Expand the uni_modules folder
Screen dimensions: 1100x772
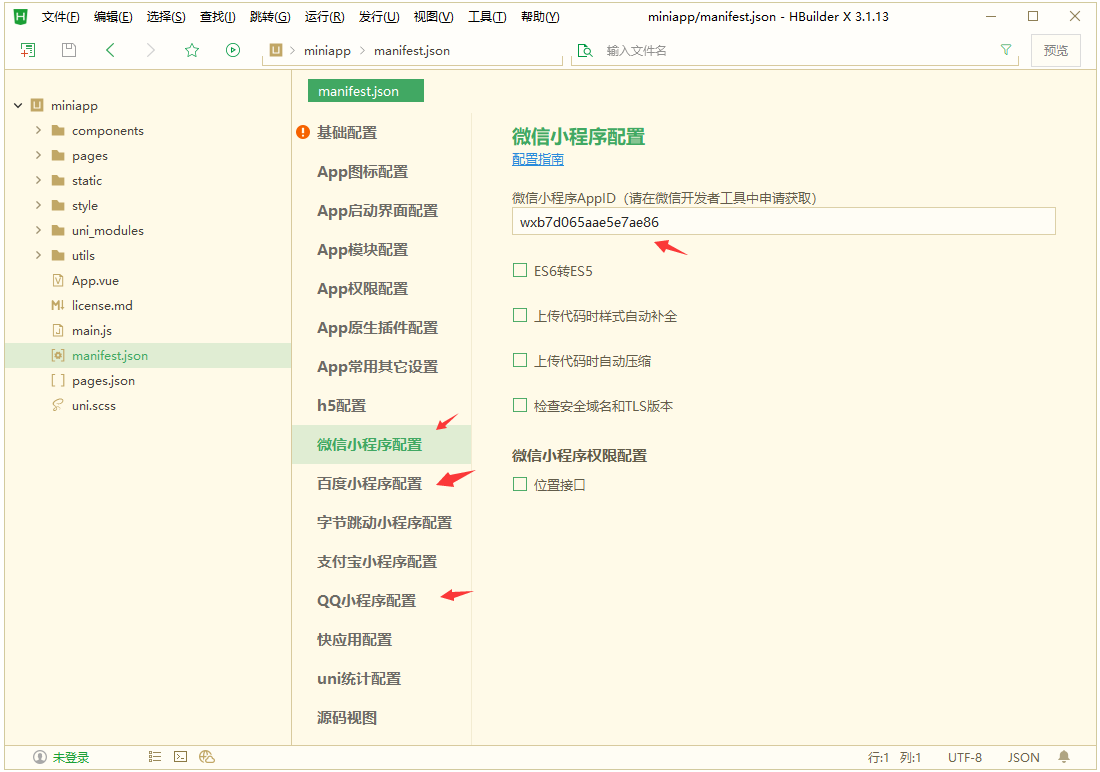click(x=38, y=230)
